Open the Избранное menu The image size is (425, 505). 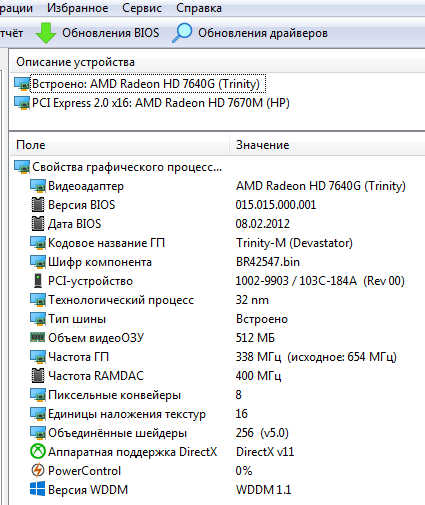click(x=78, y=8)
